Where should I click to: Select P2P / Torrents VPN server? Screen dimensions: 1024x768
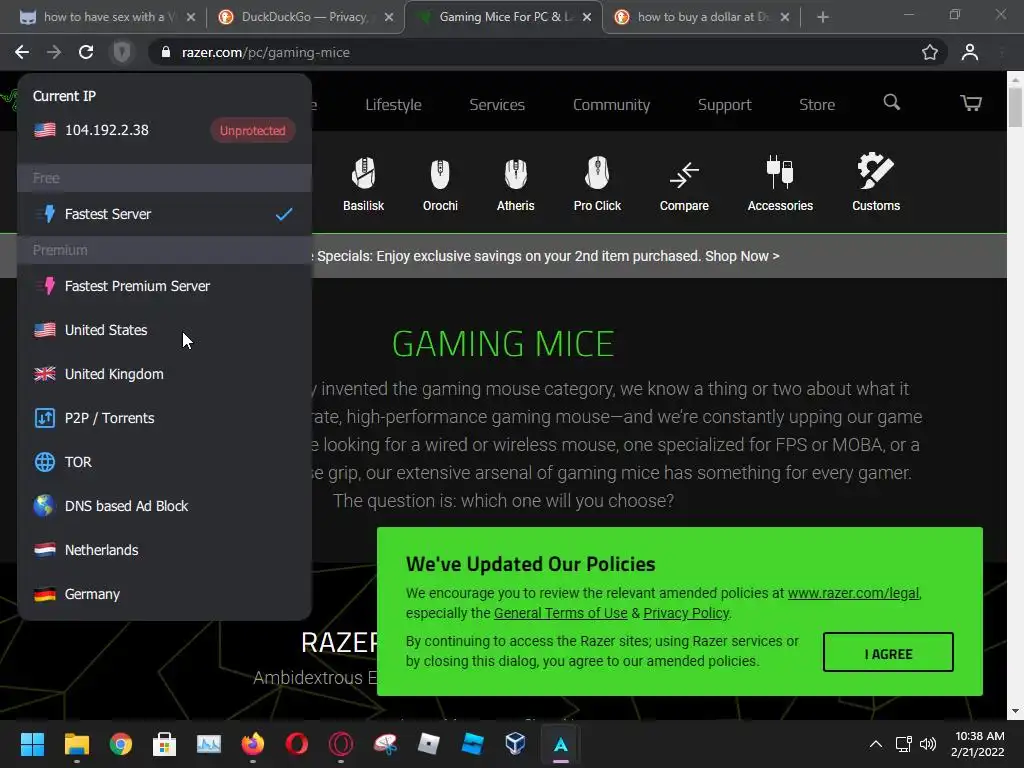click(164, 418)
